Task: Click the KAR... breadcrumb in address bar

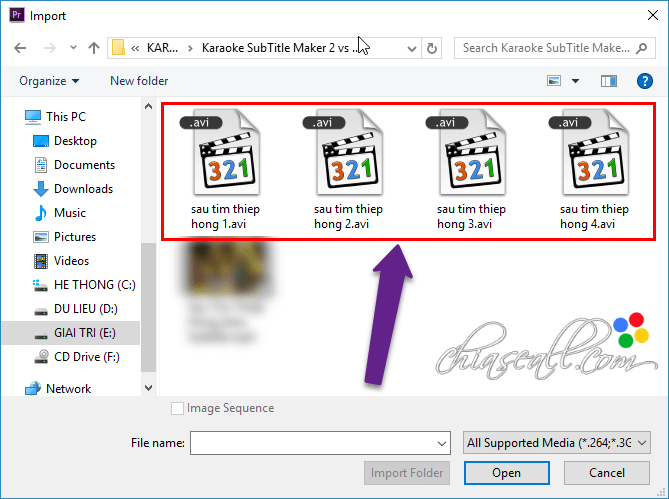Action: 162,48
